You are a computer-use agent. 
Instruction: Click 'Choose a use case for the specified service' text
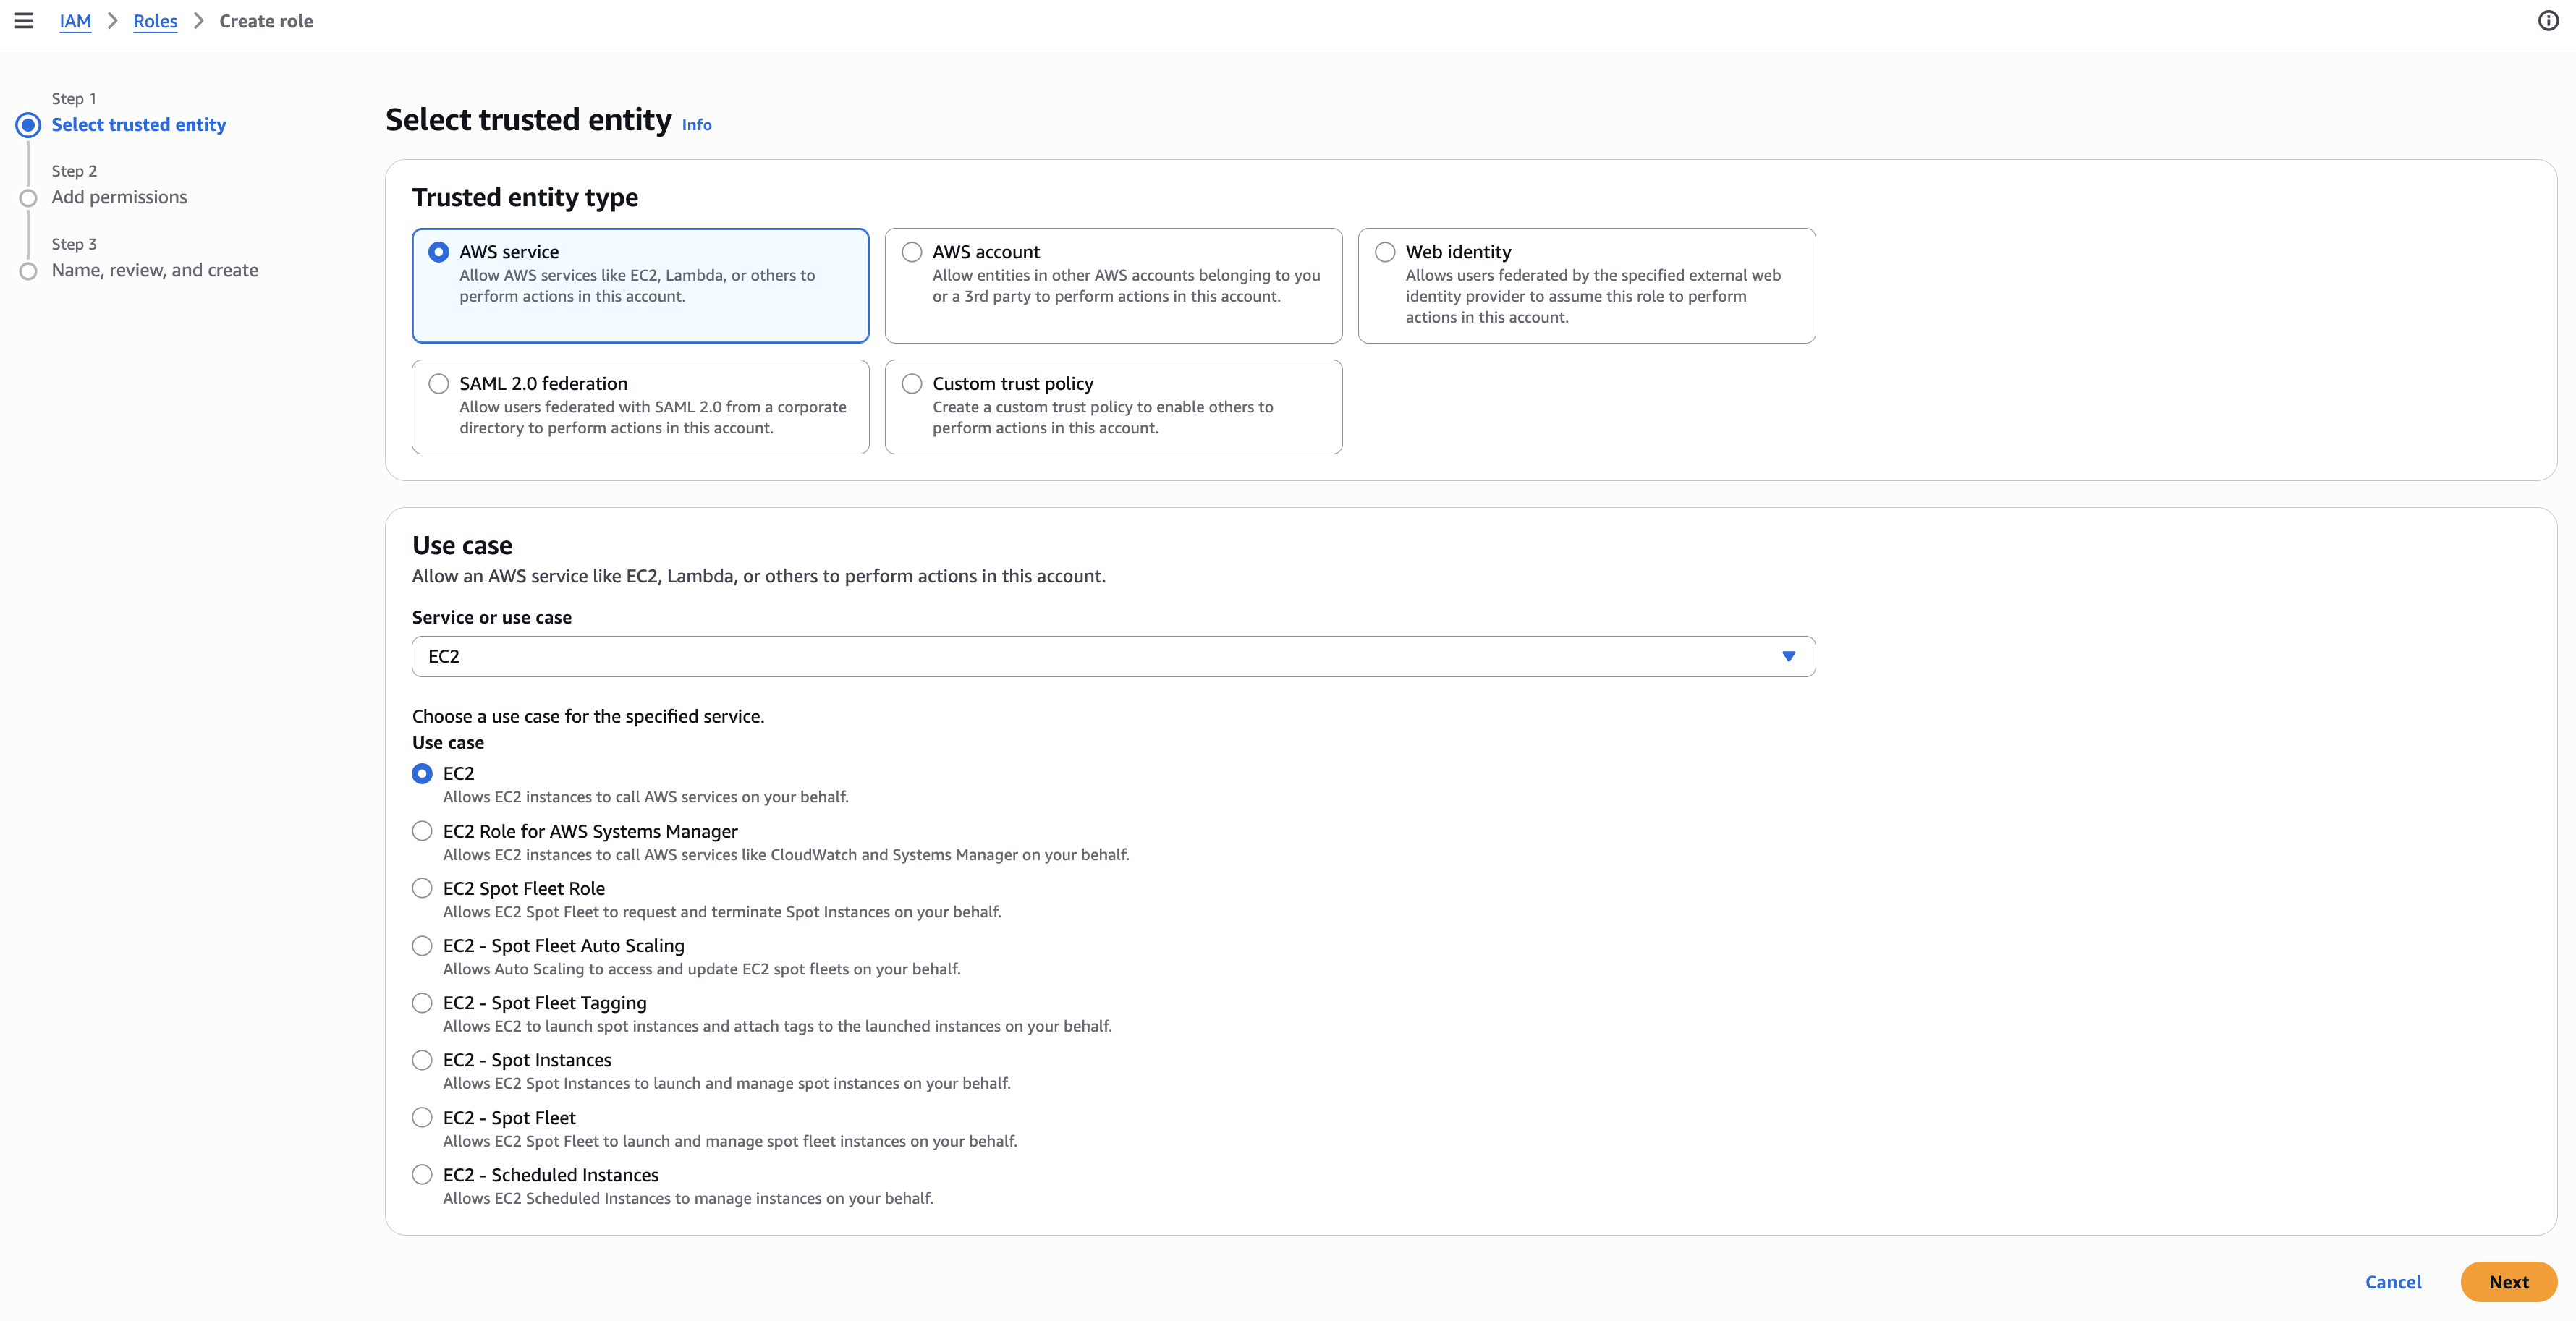(x=588, y=716)
